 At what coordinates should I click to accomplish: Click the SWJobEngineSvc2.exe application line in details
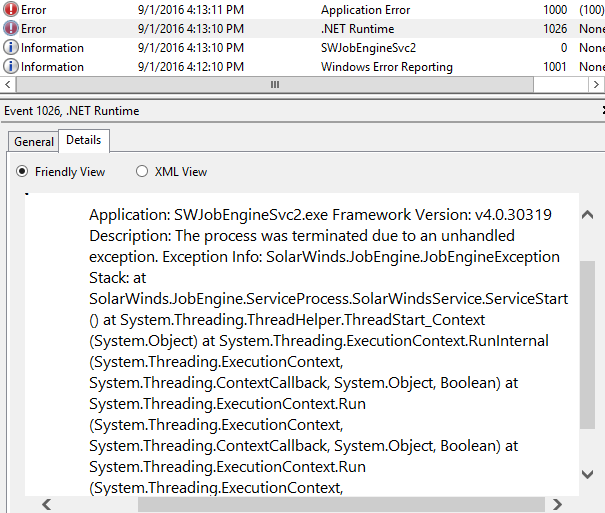point(320,215)
